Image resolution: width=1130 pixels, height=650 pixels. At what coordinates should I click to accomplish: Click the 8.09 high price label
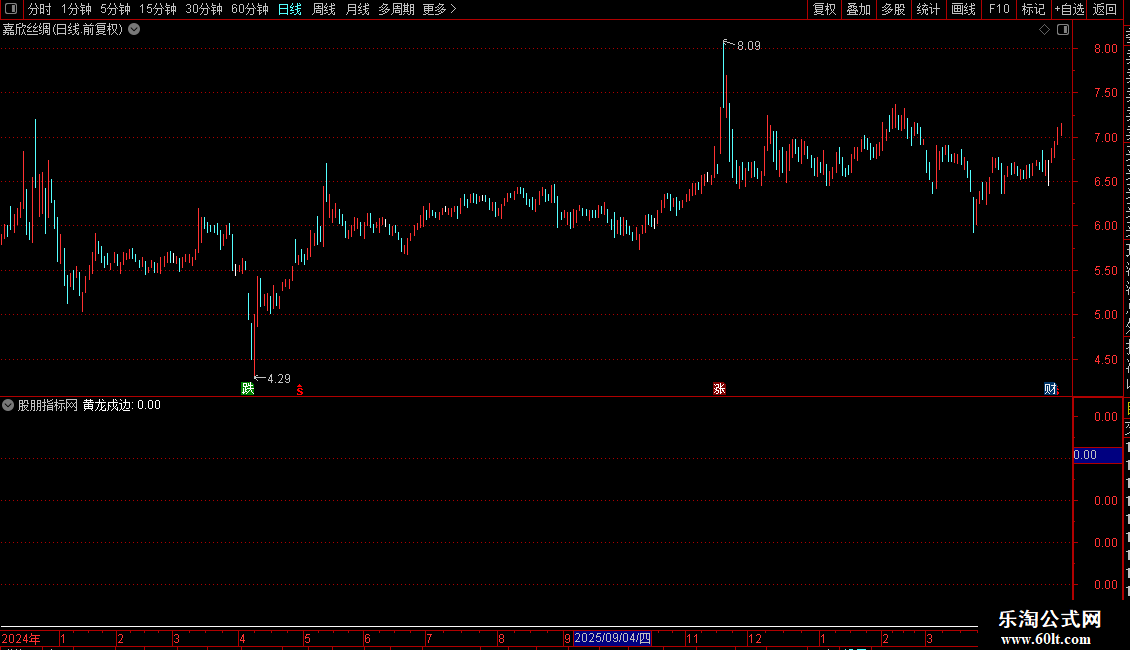(749, 46)
